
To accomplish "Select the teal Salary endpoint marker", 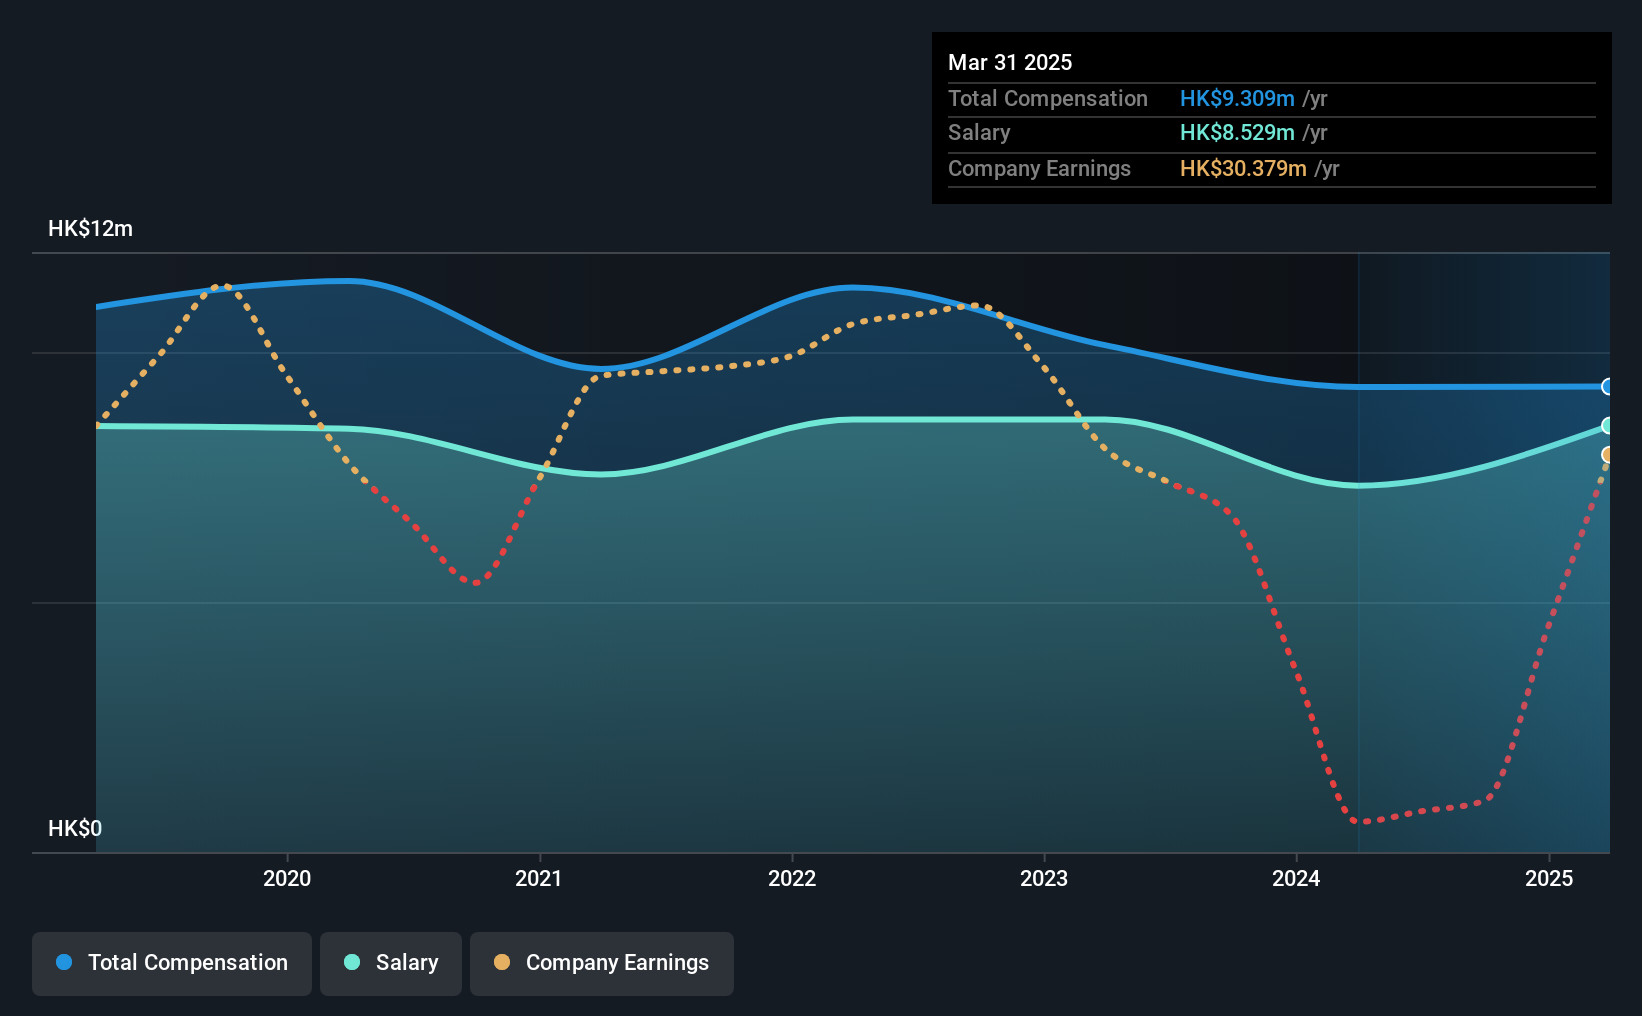I will (1608, 426).
